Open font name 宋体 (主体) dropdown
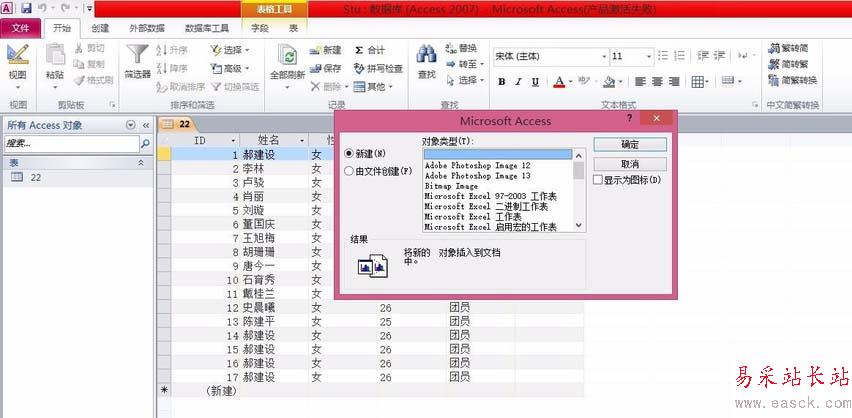 coord(604,57)
